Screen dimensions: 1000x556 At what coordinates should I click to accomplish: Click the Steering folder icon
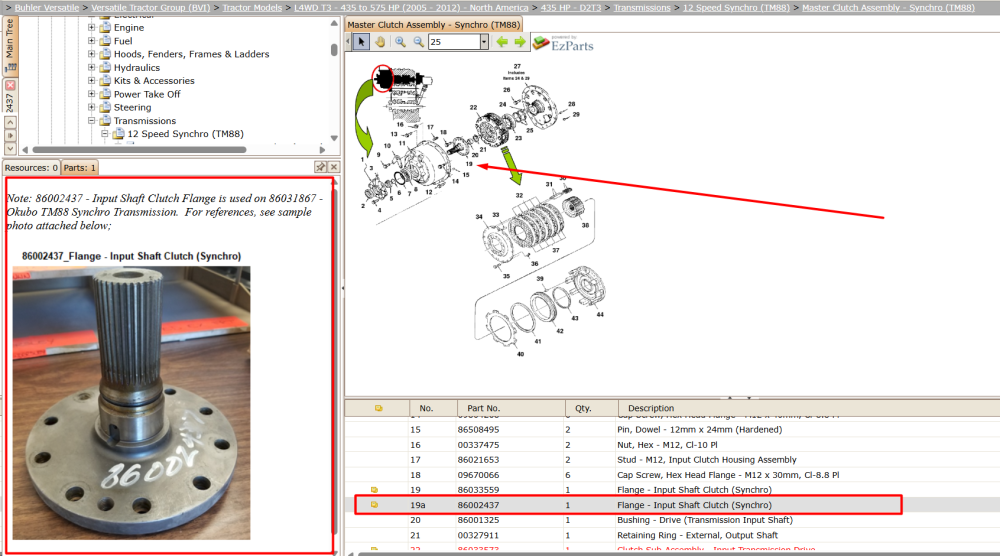[x=105, y=107]
